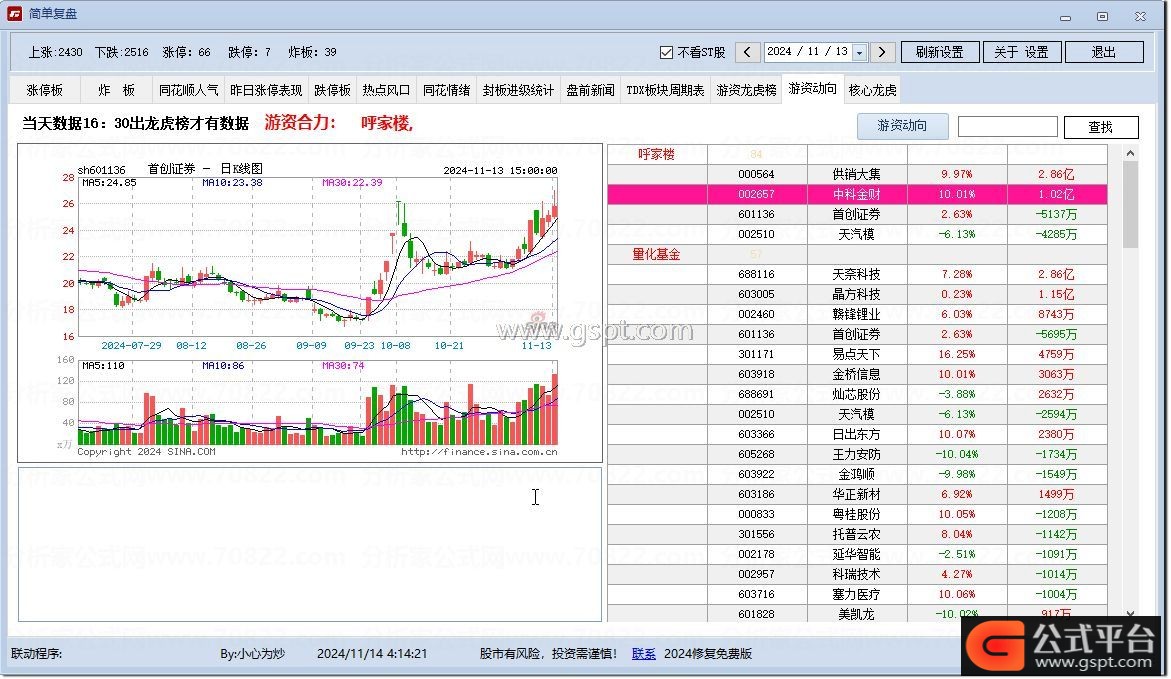Select the 603005 晶方科技 row
Image resolution: width=1171 pixels, height=679 pixels.
point(857,294)
